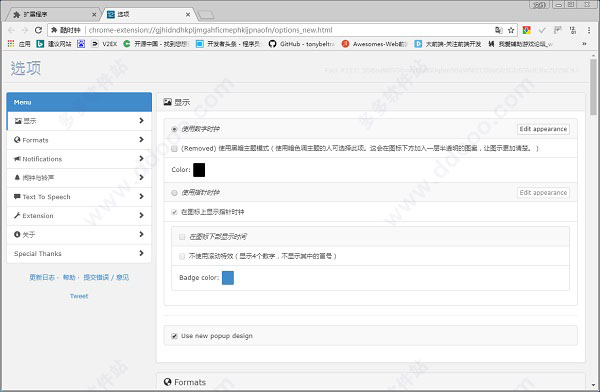
Task: Click the Baidu paw bookmark icon
Action: [x=81, y=44]
